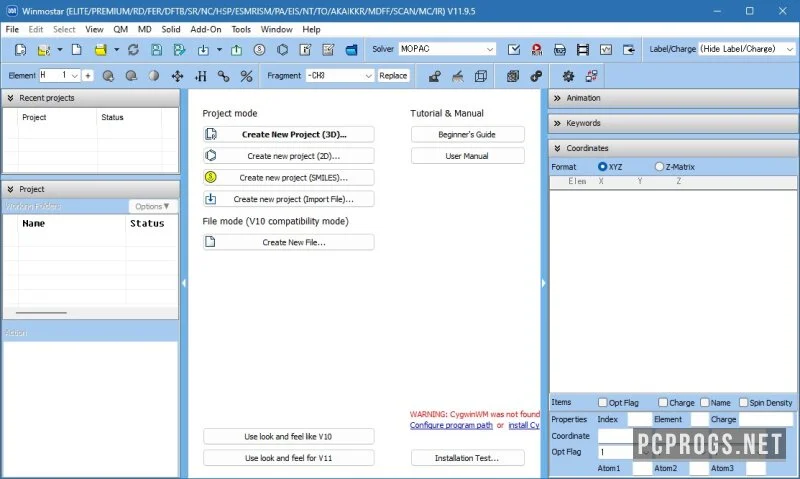800x479 pixels.
Task: Open the View menu
Action: [x=94, y=29]
